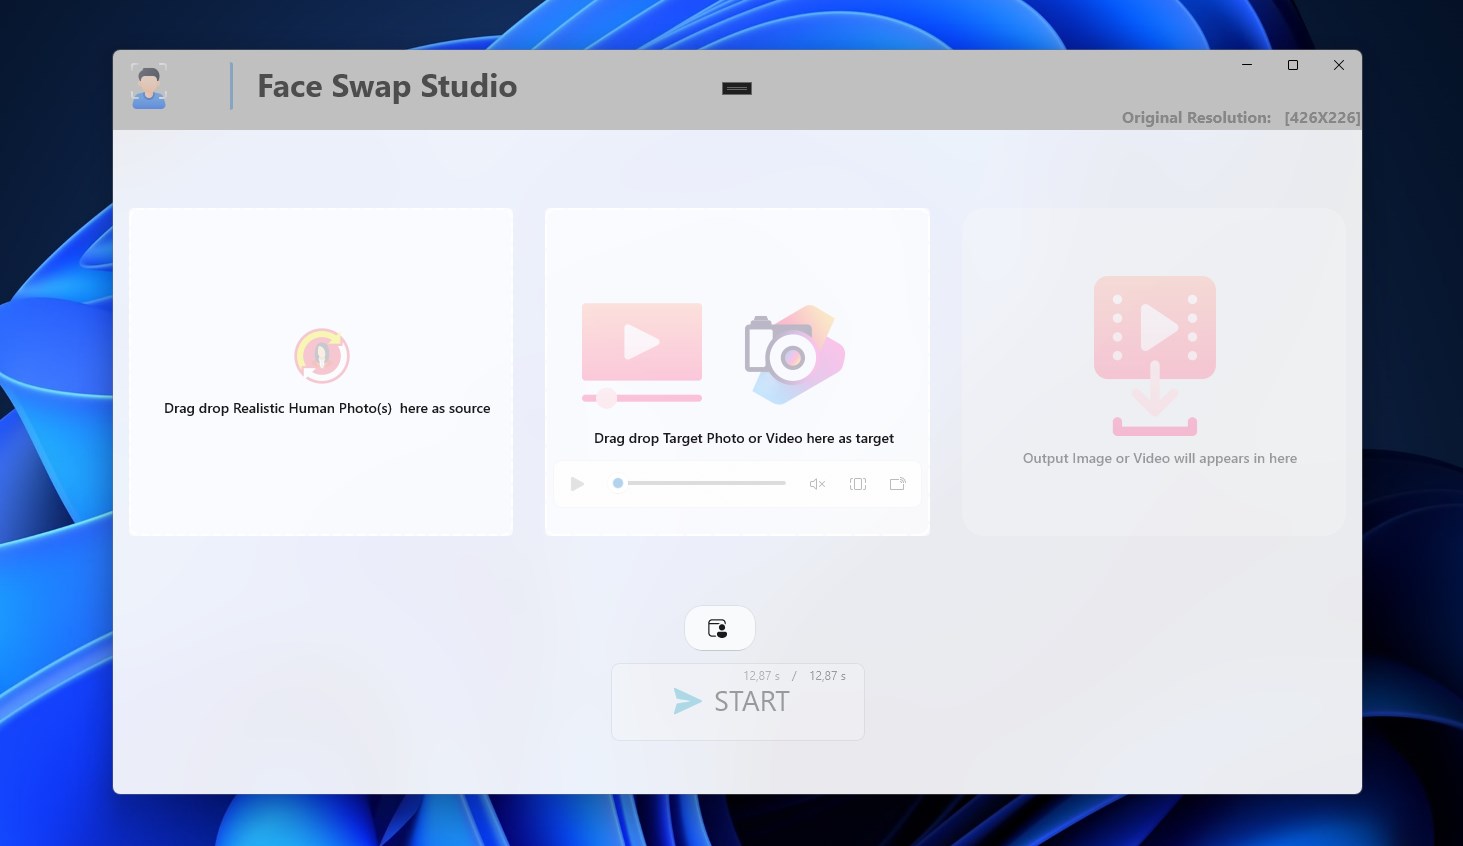Click the fit-to-frame icon in video controls
Viewport: 1463px width, 846px height.
point(857,483)
